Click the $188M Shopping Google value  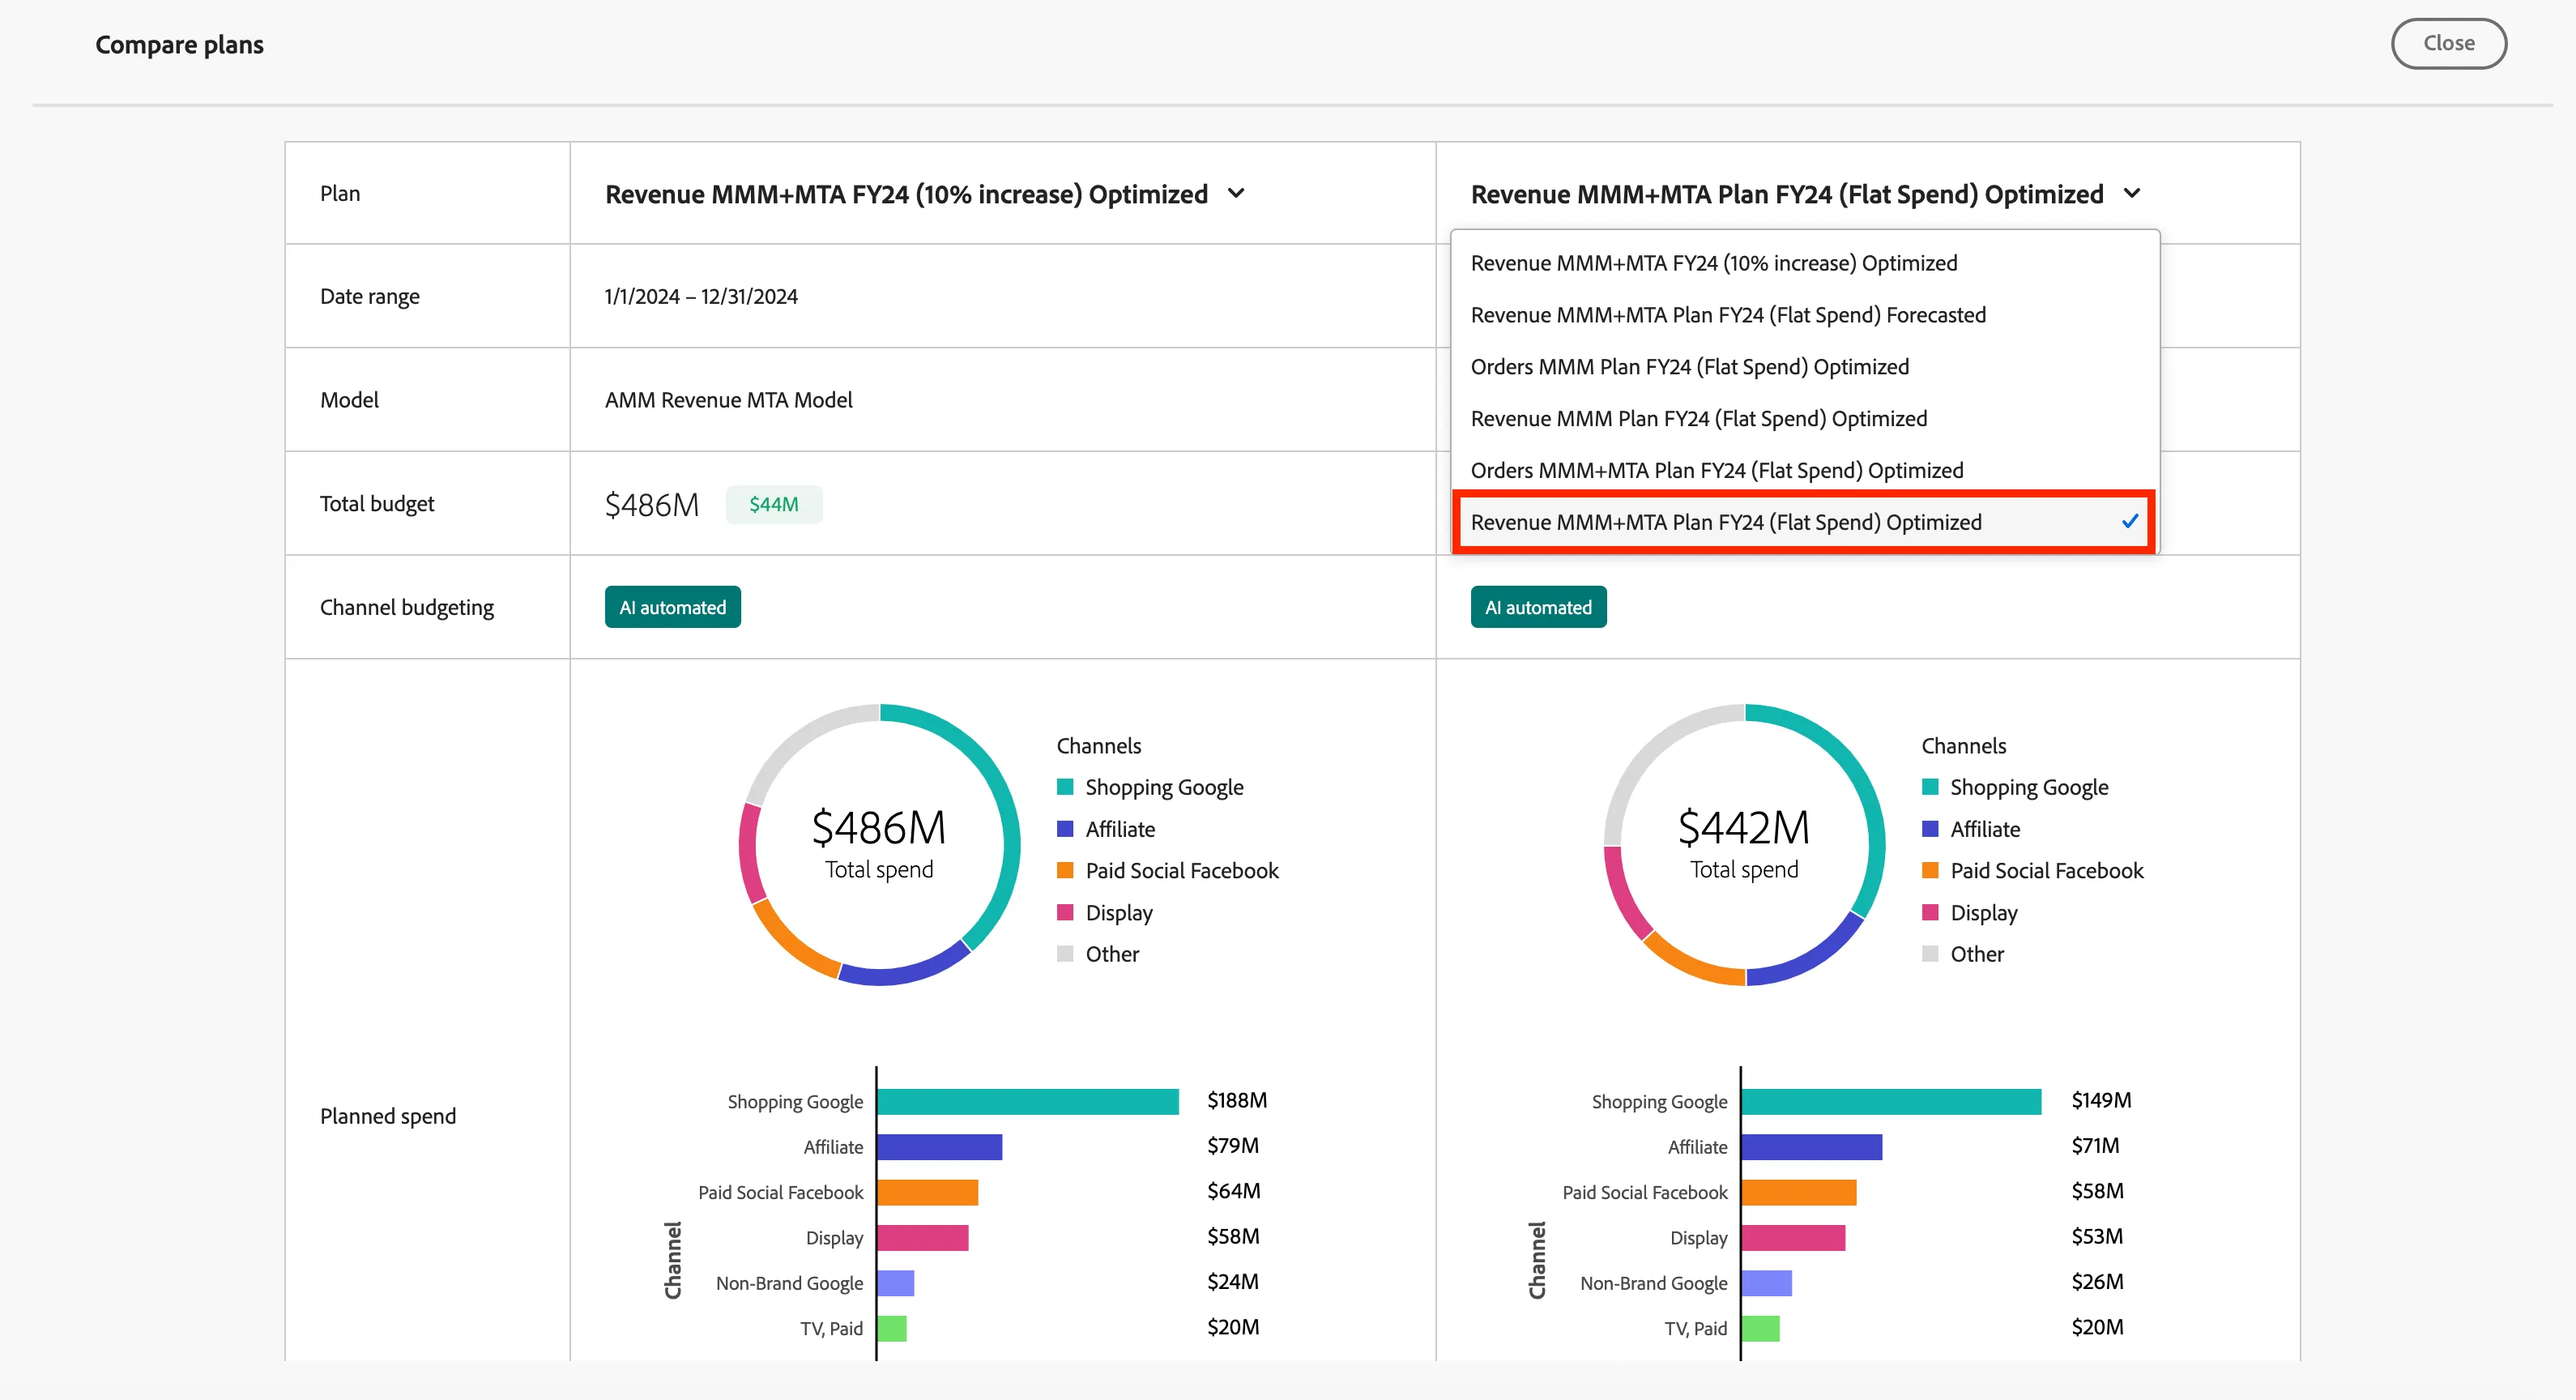1237,1100
